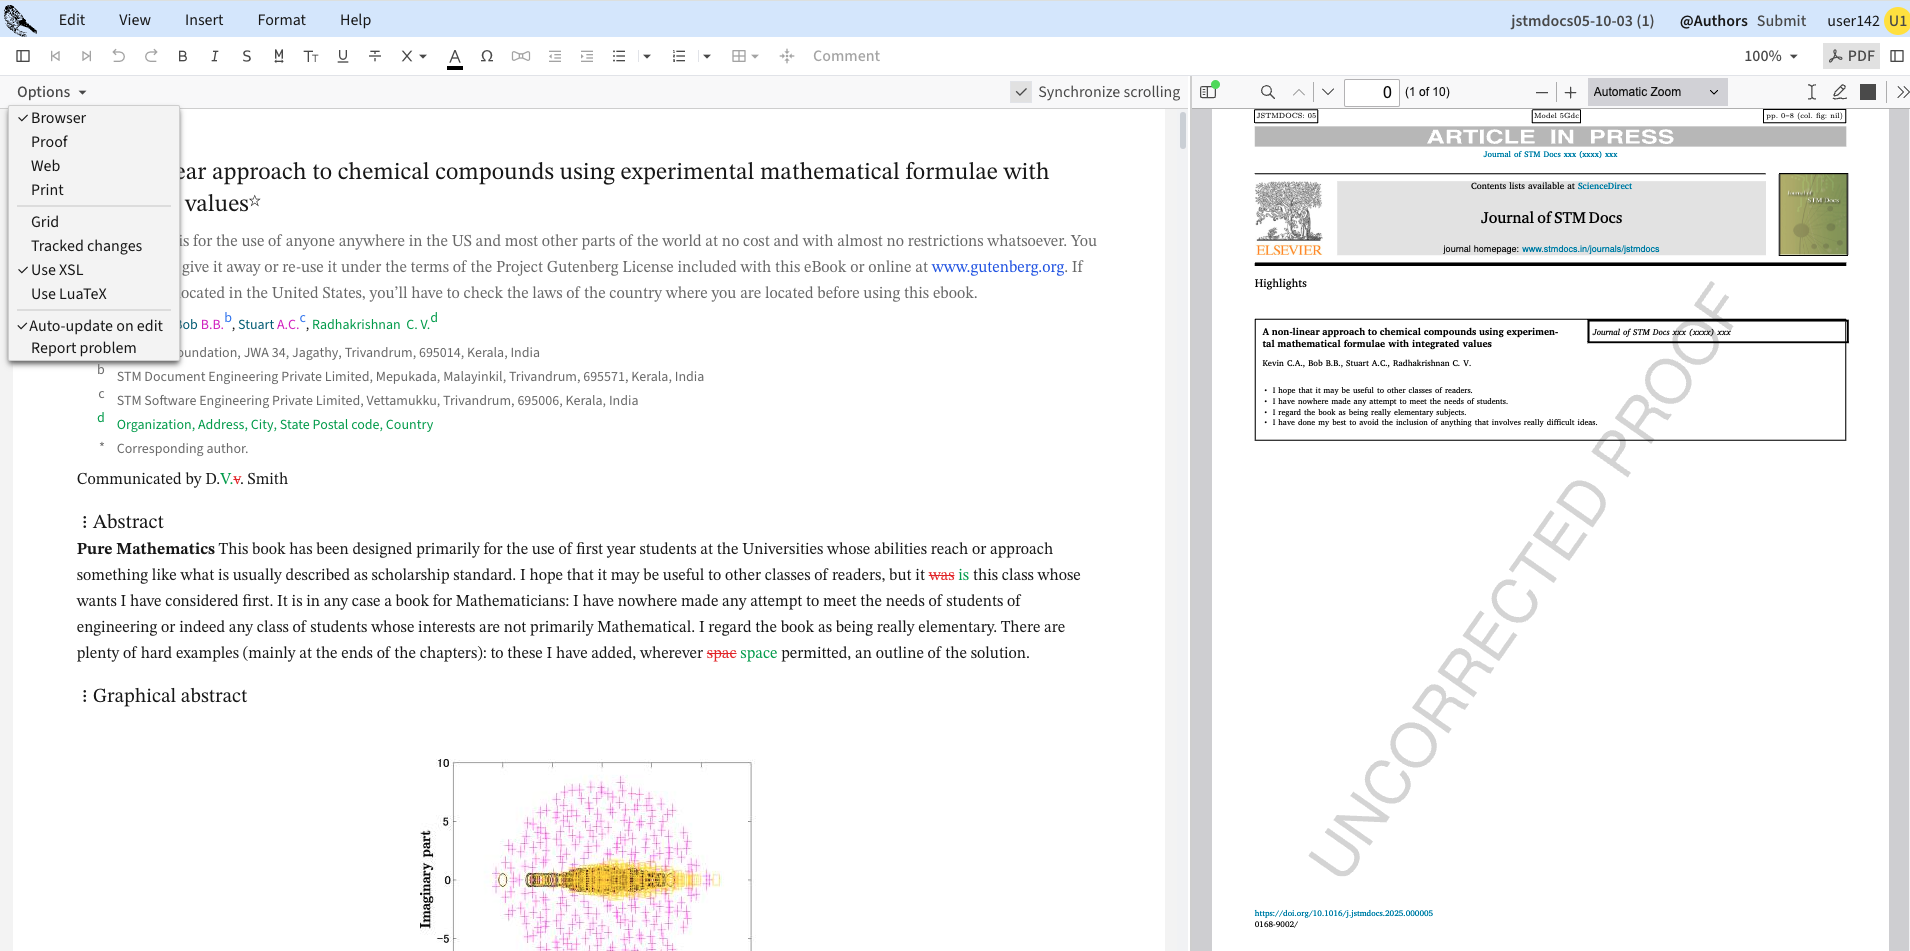The width and height of the screenshot is (1910, 951).
Task: Click the Submit button
Action: click(1781, 20)
